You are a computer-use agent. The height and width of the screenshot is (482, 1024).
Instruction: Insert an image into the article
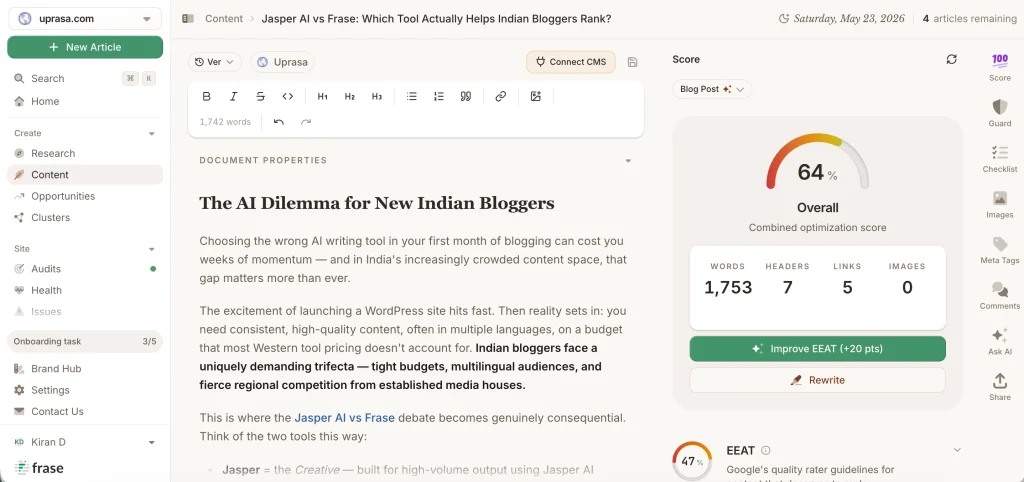[536, 97]
